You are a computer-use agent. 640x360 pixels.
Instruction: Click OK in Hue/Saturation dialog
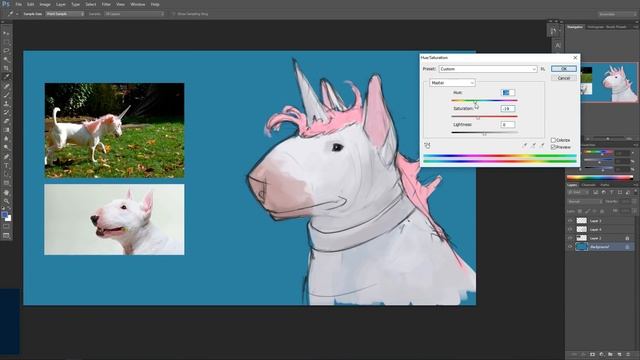[564, 69]
